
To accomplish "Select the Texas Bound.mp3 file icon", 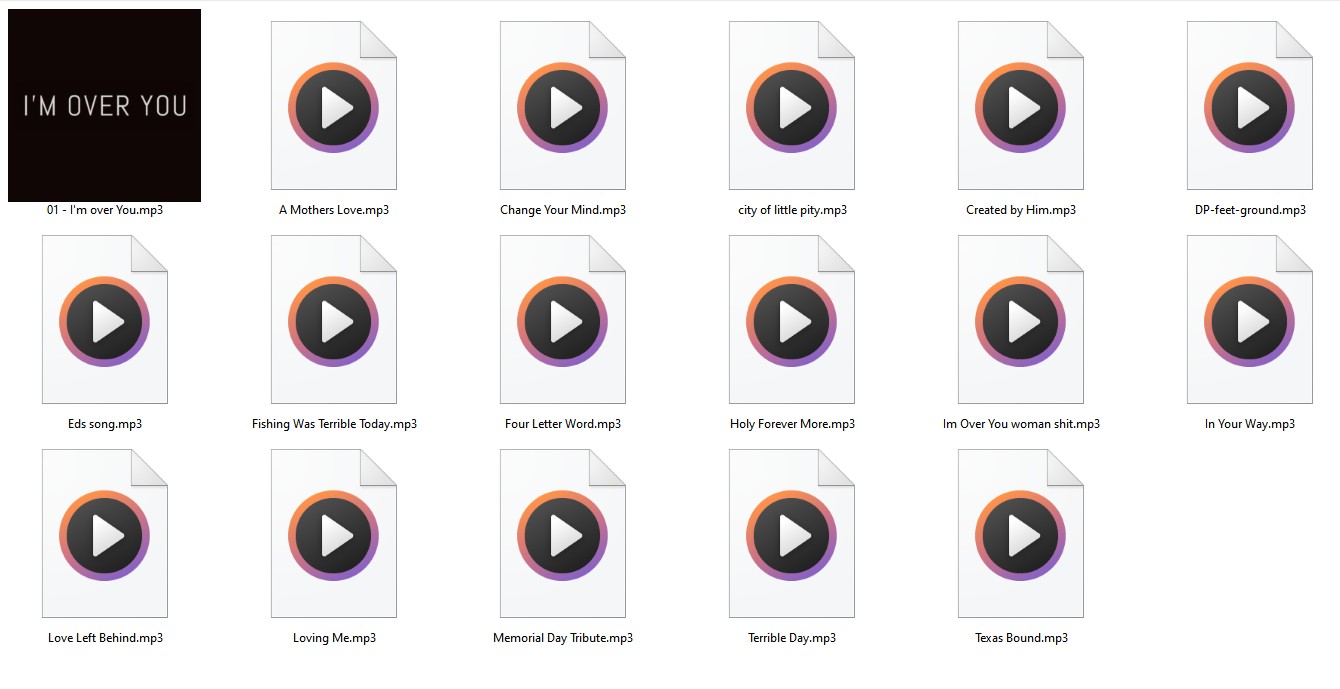I will click(x=1021, y=534).
